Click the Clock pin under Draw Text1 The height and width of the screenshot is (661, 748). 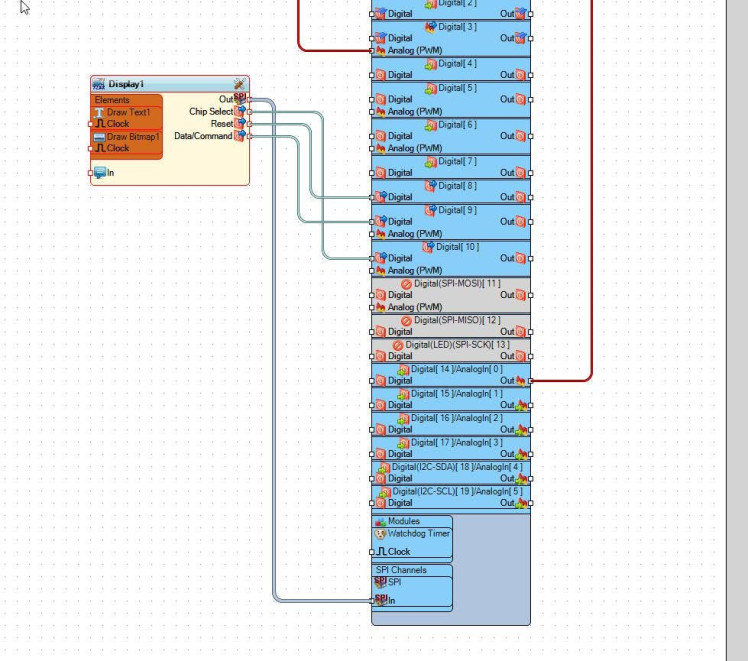pyautogui.click(x=91, y=124)
